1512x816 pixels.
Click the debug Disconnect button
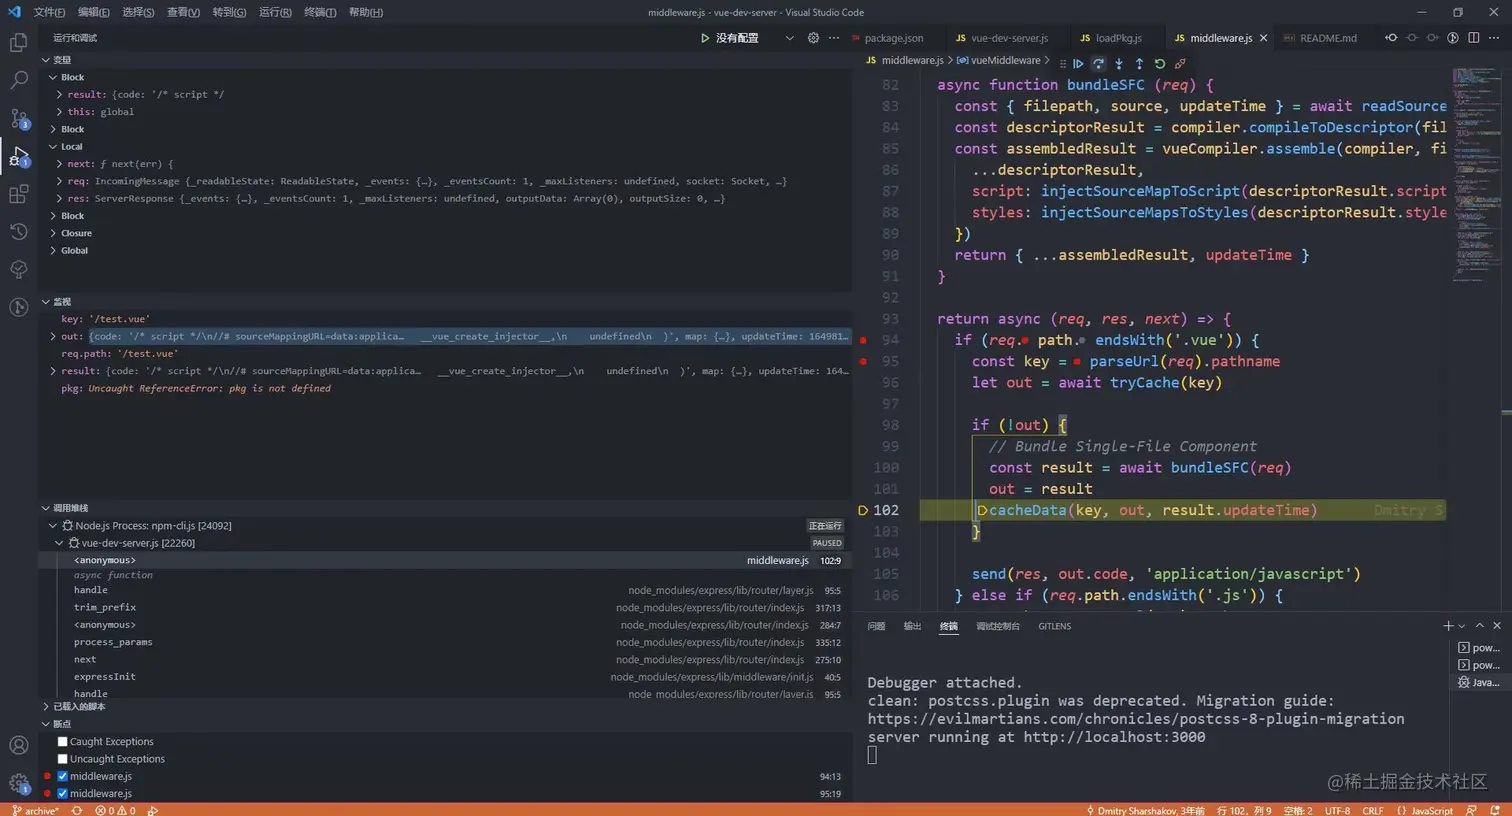[1180, 63]
